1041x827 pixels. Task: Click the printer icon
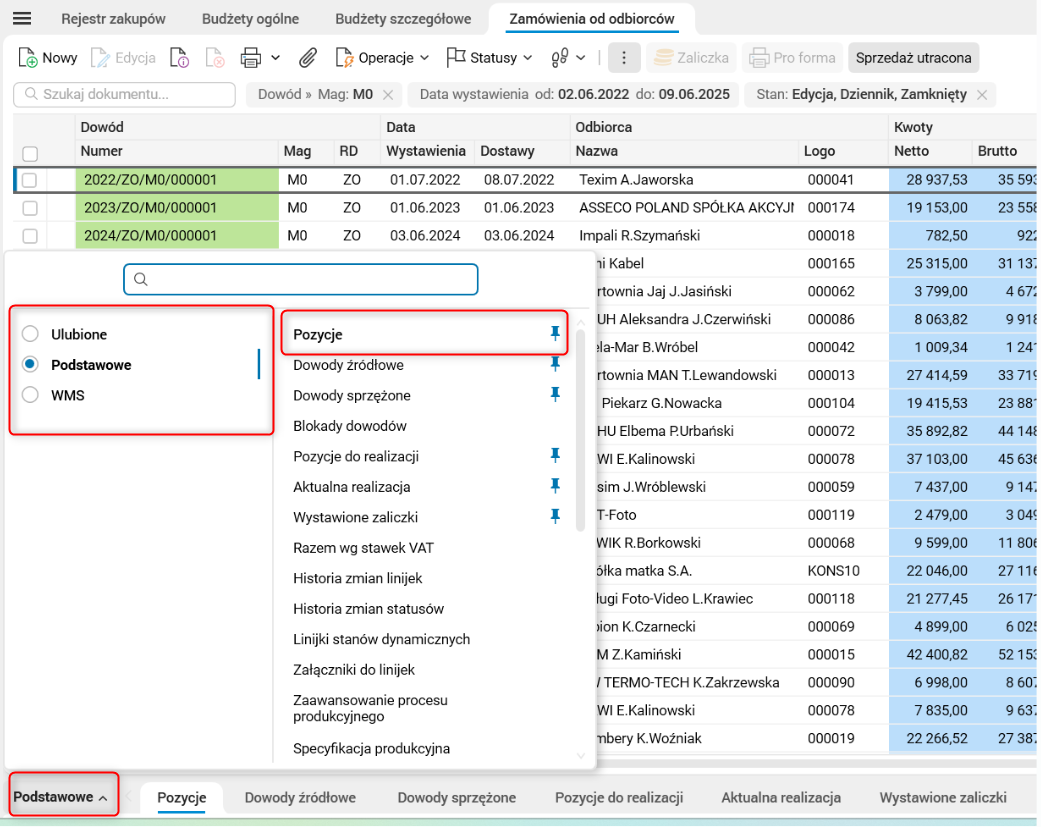click(x=250, y=58)
